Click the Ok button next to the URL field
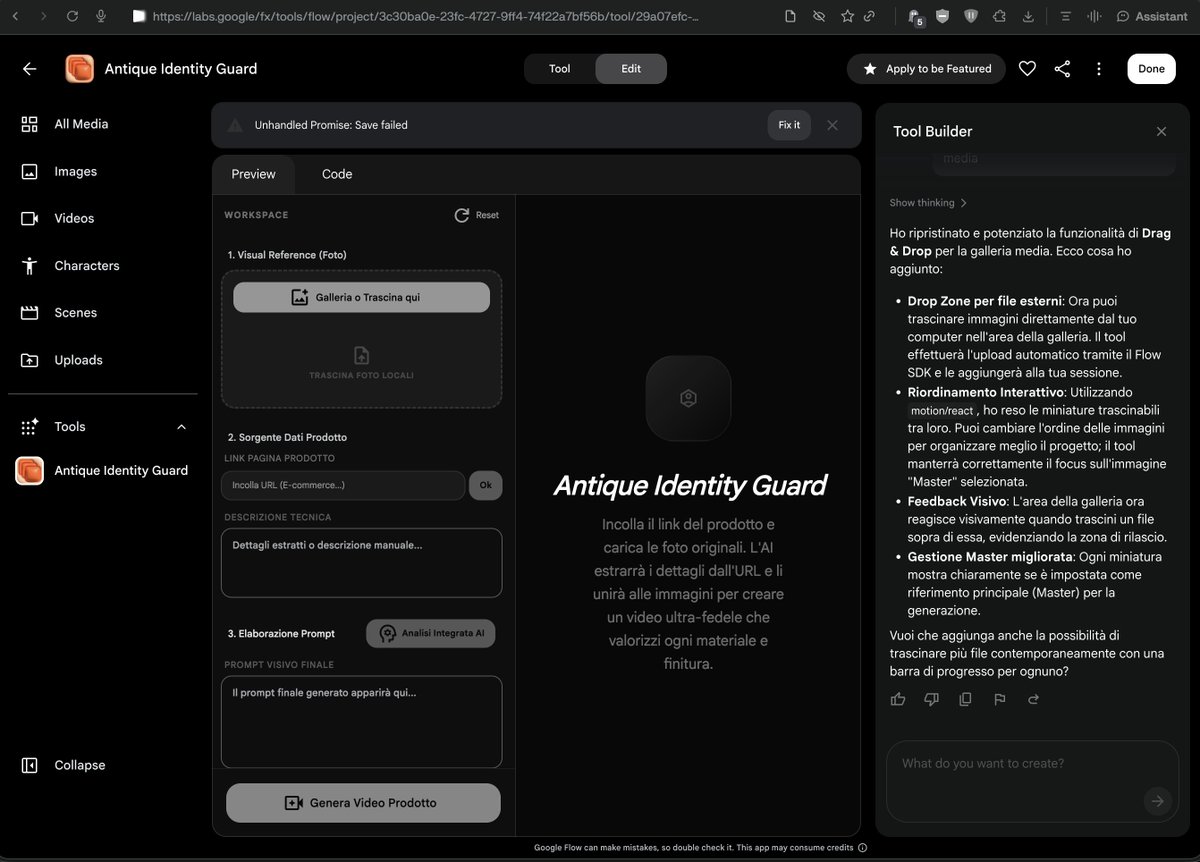 (486, 485)
